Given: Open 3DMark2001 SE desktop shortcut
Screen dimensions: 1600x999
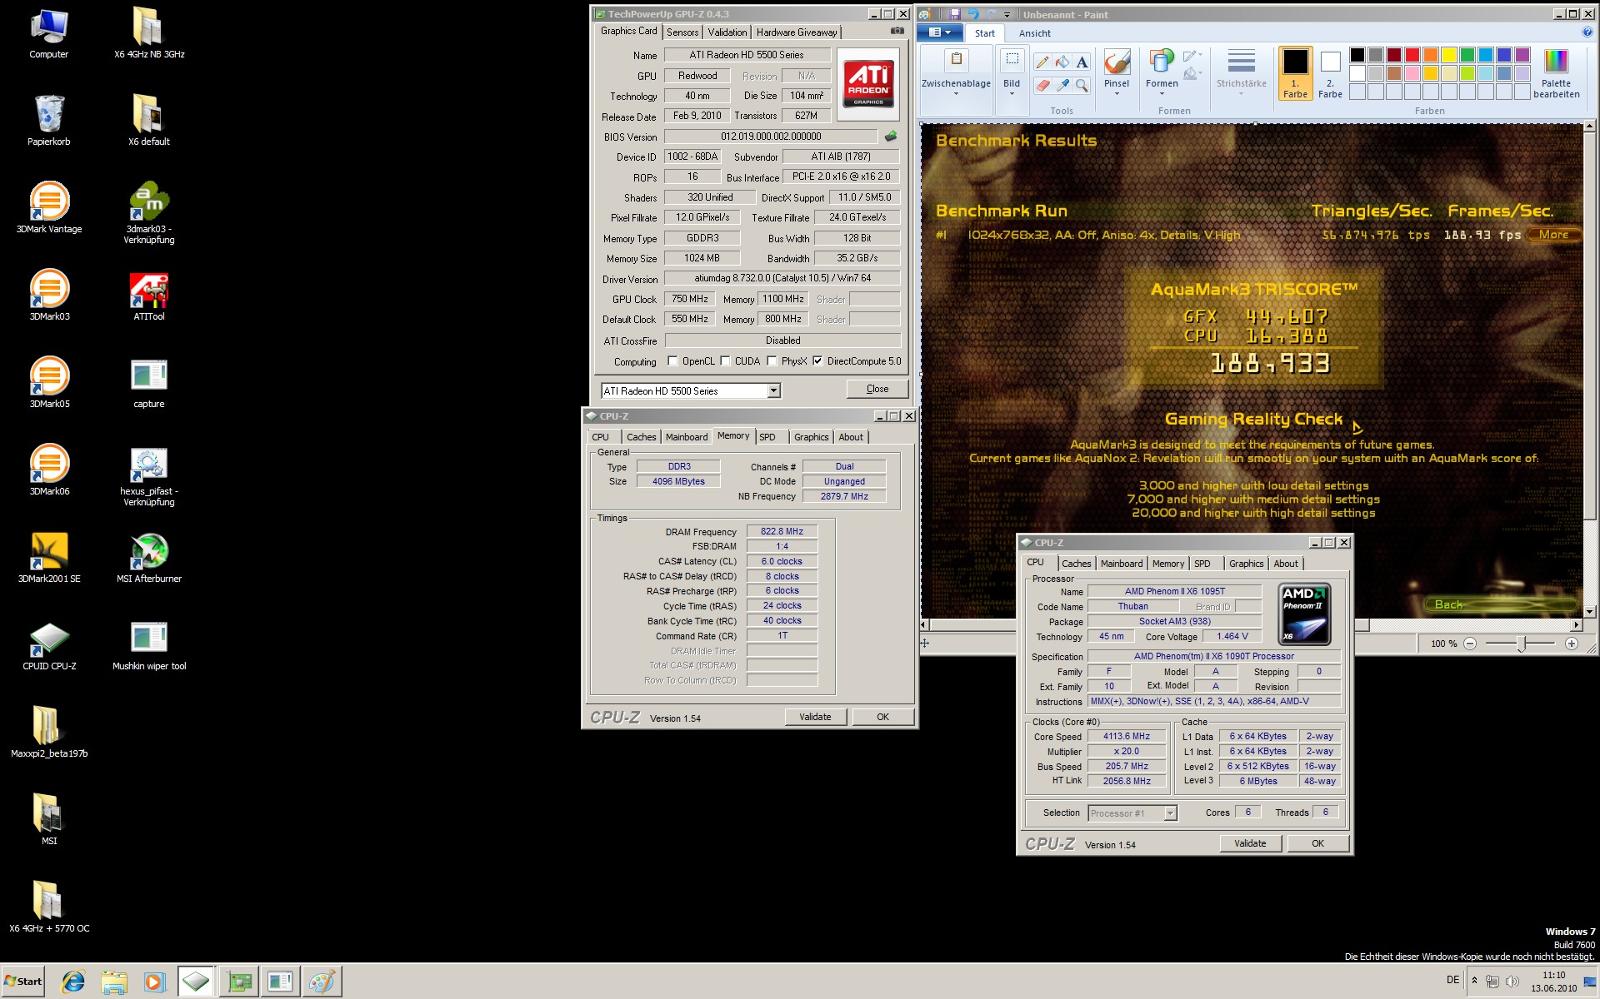Looking at the screenshot, I should [x=49, y=558].
